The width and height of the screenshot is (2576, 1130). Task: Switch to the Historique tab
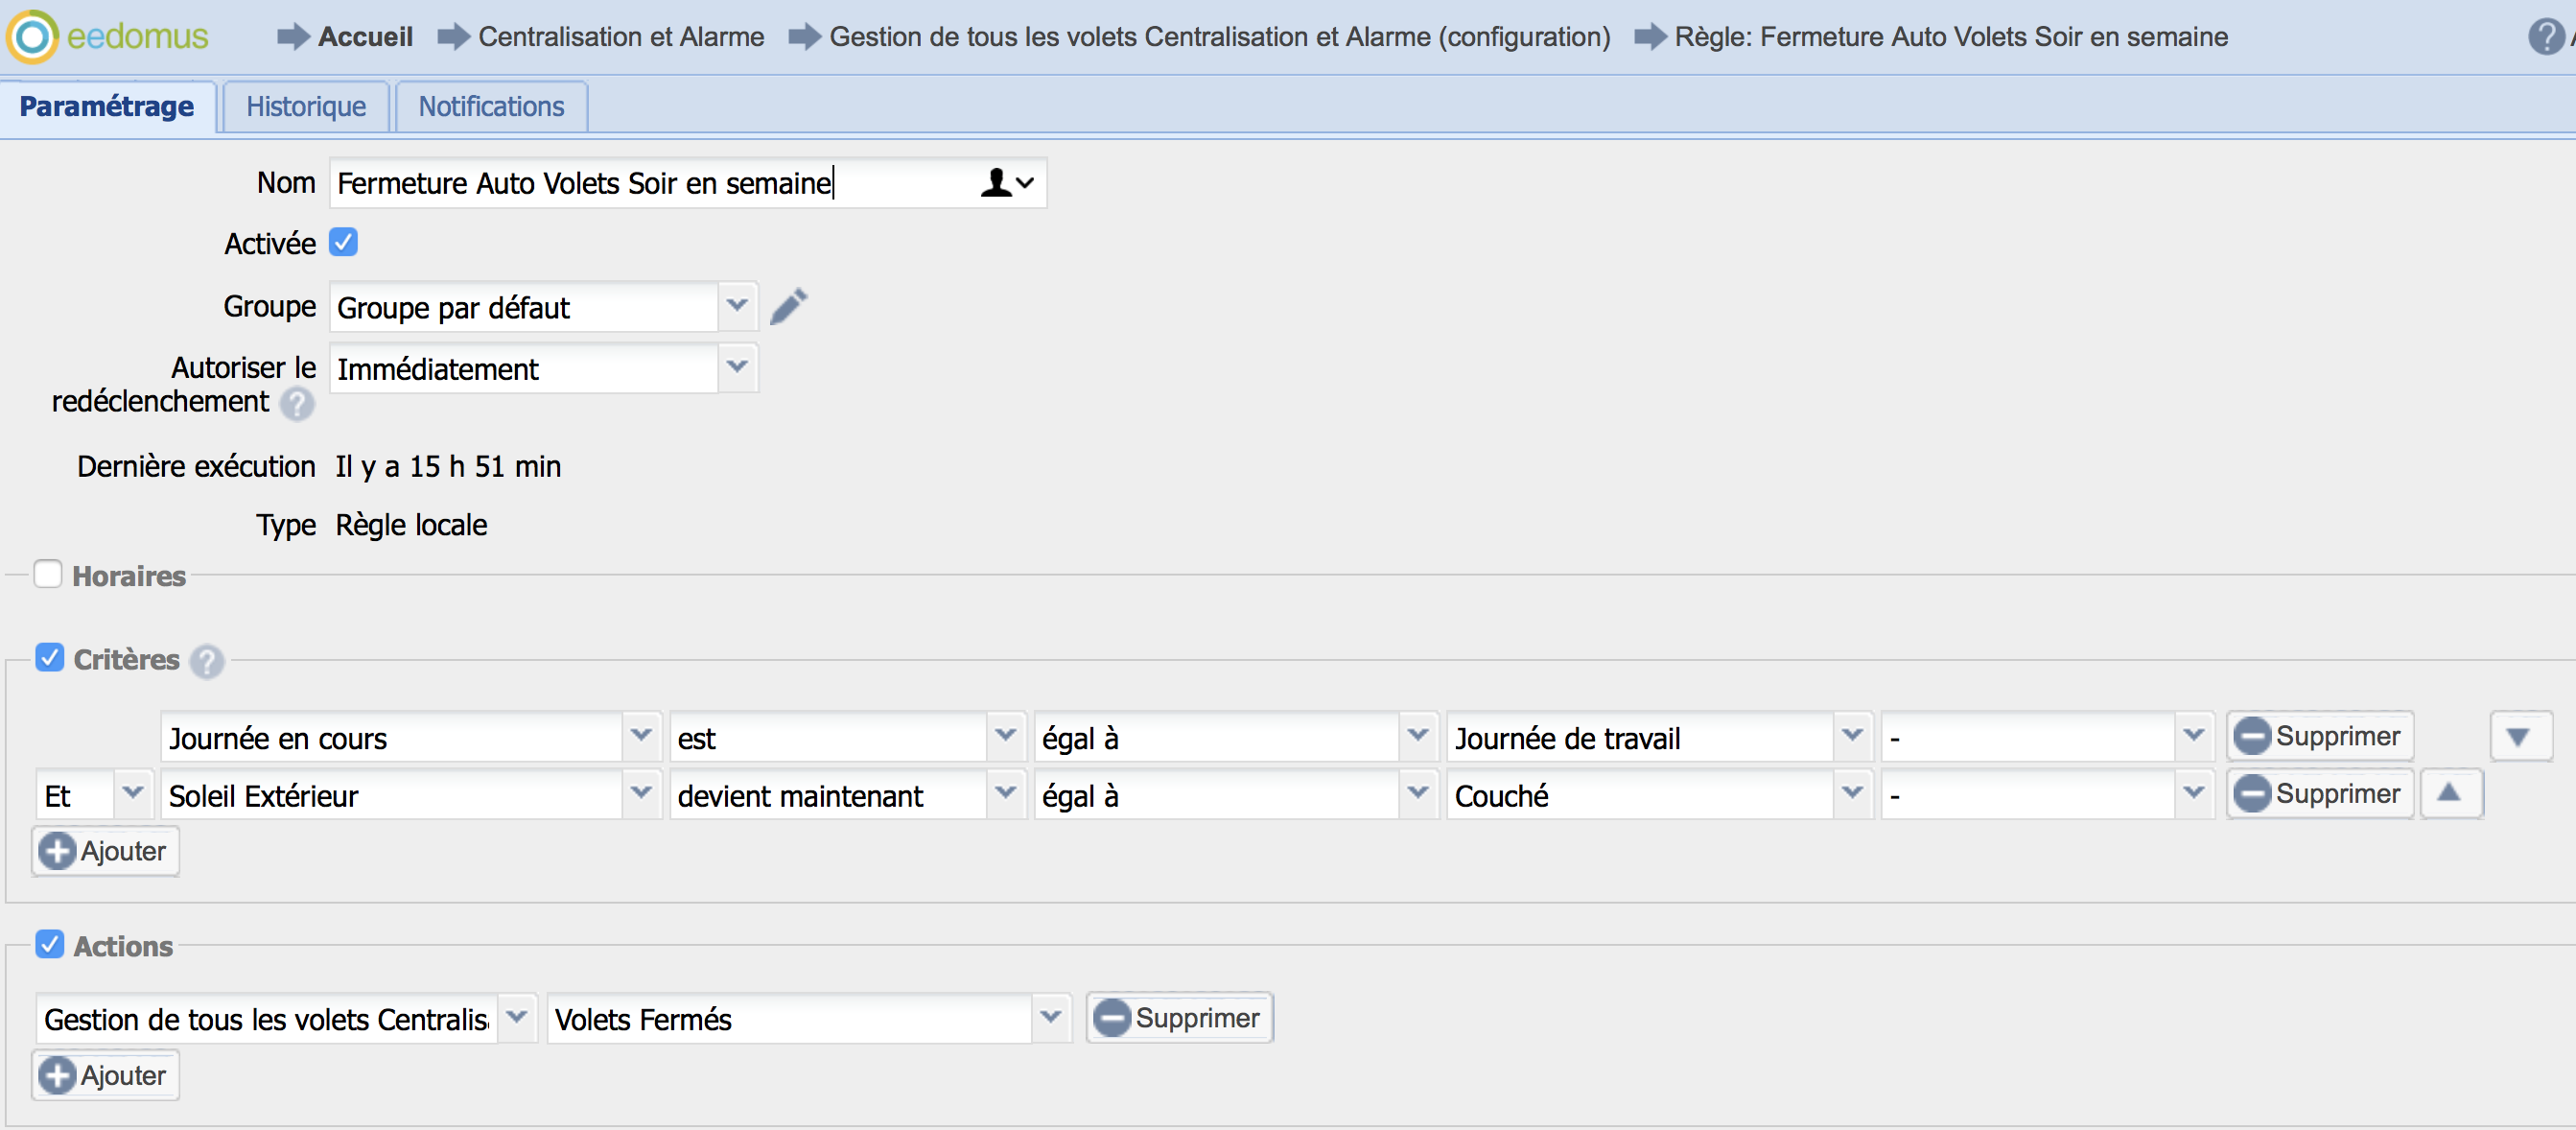(x=306, y=106)
